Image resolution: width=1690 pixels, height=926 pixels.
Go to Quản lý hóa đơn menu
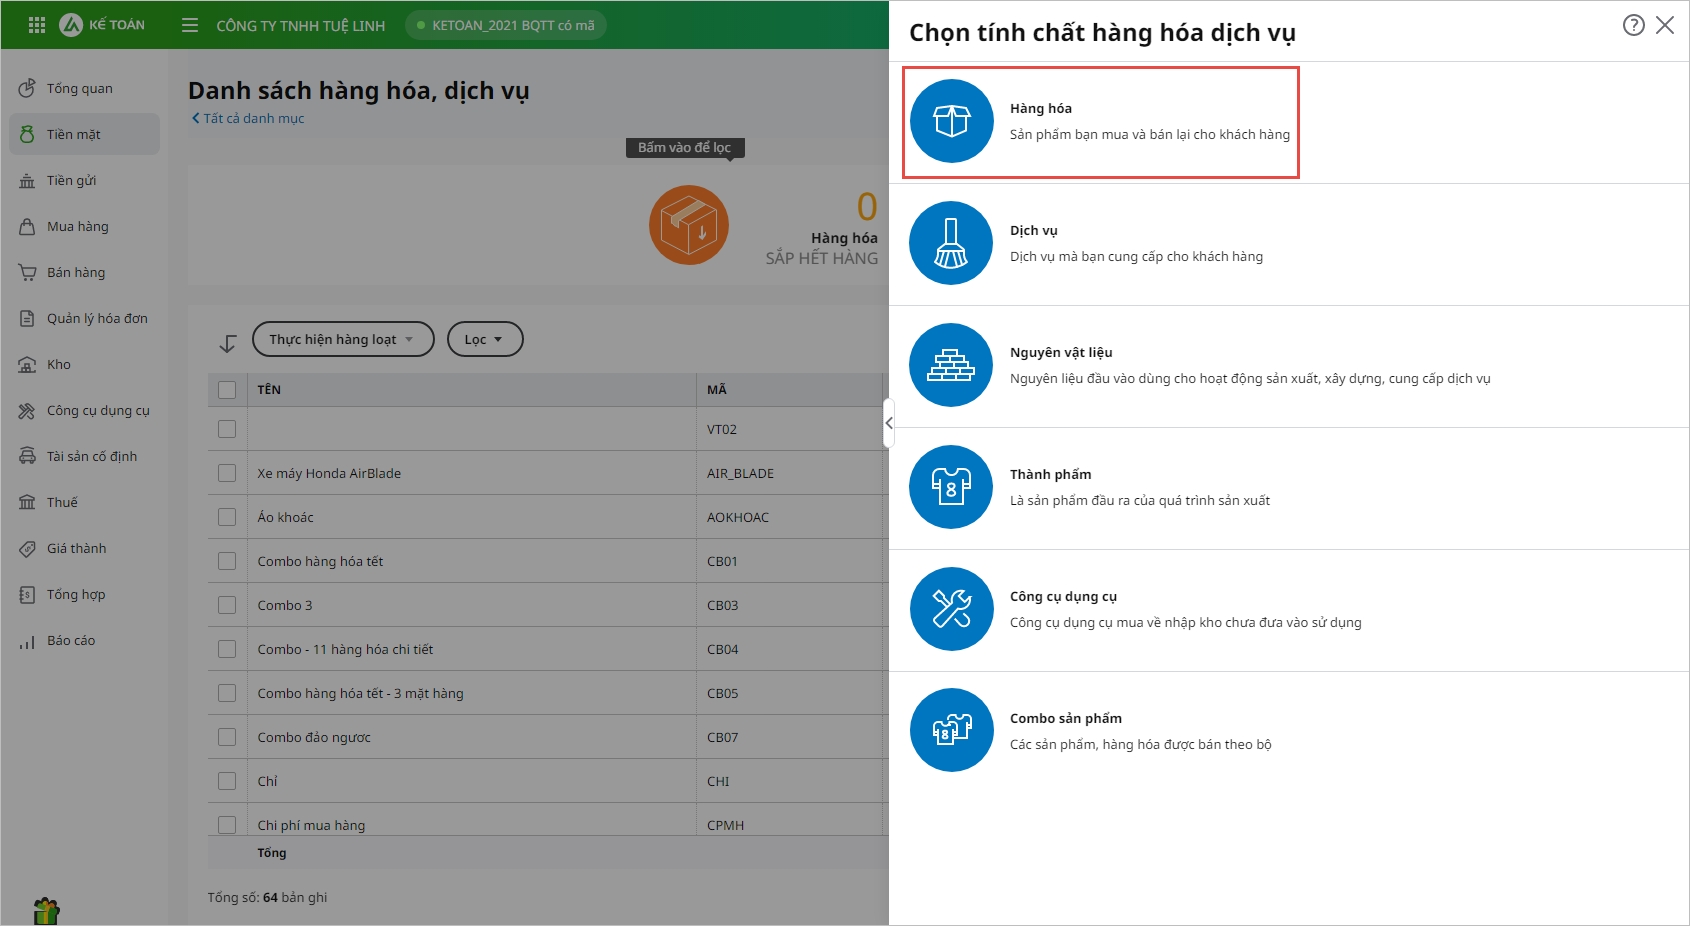pos(96,319)
